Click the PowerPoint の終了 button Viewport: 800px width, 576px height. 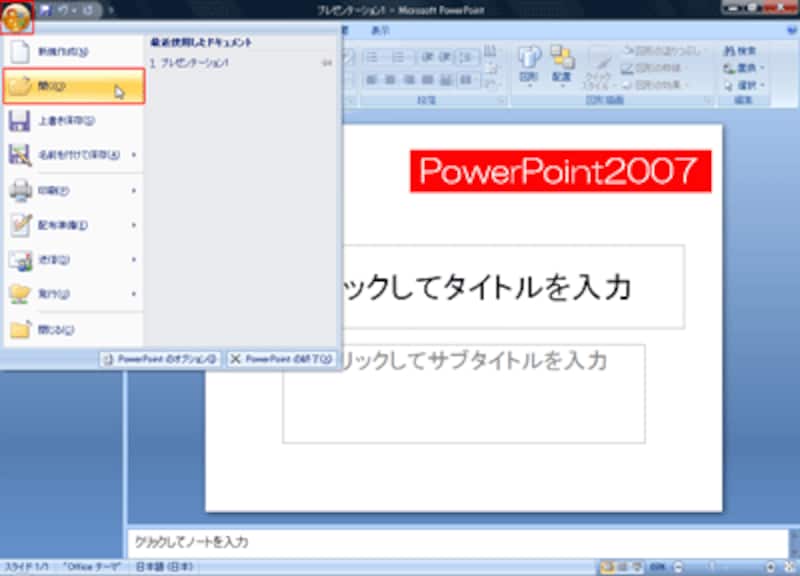281,359
